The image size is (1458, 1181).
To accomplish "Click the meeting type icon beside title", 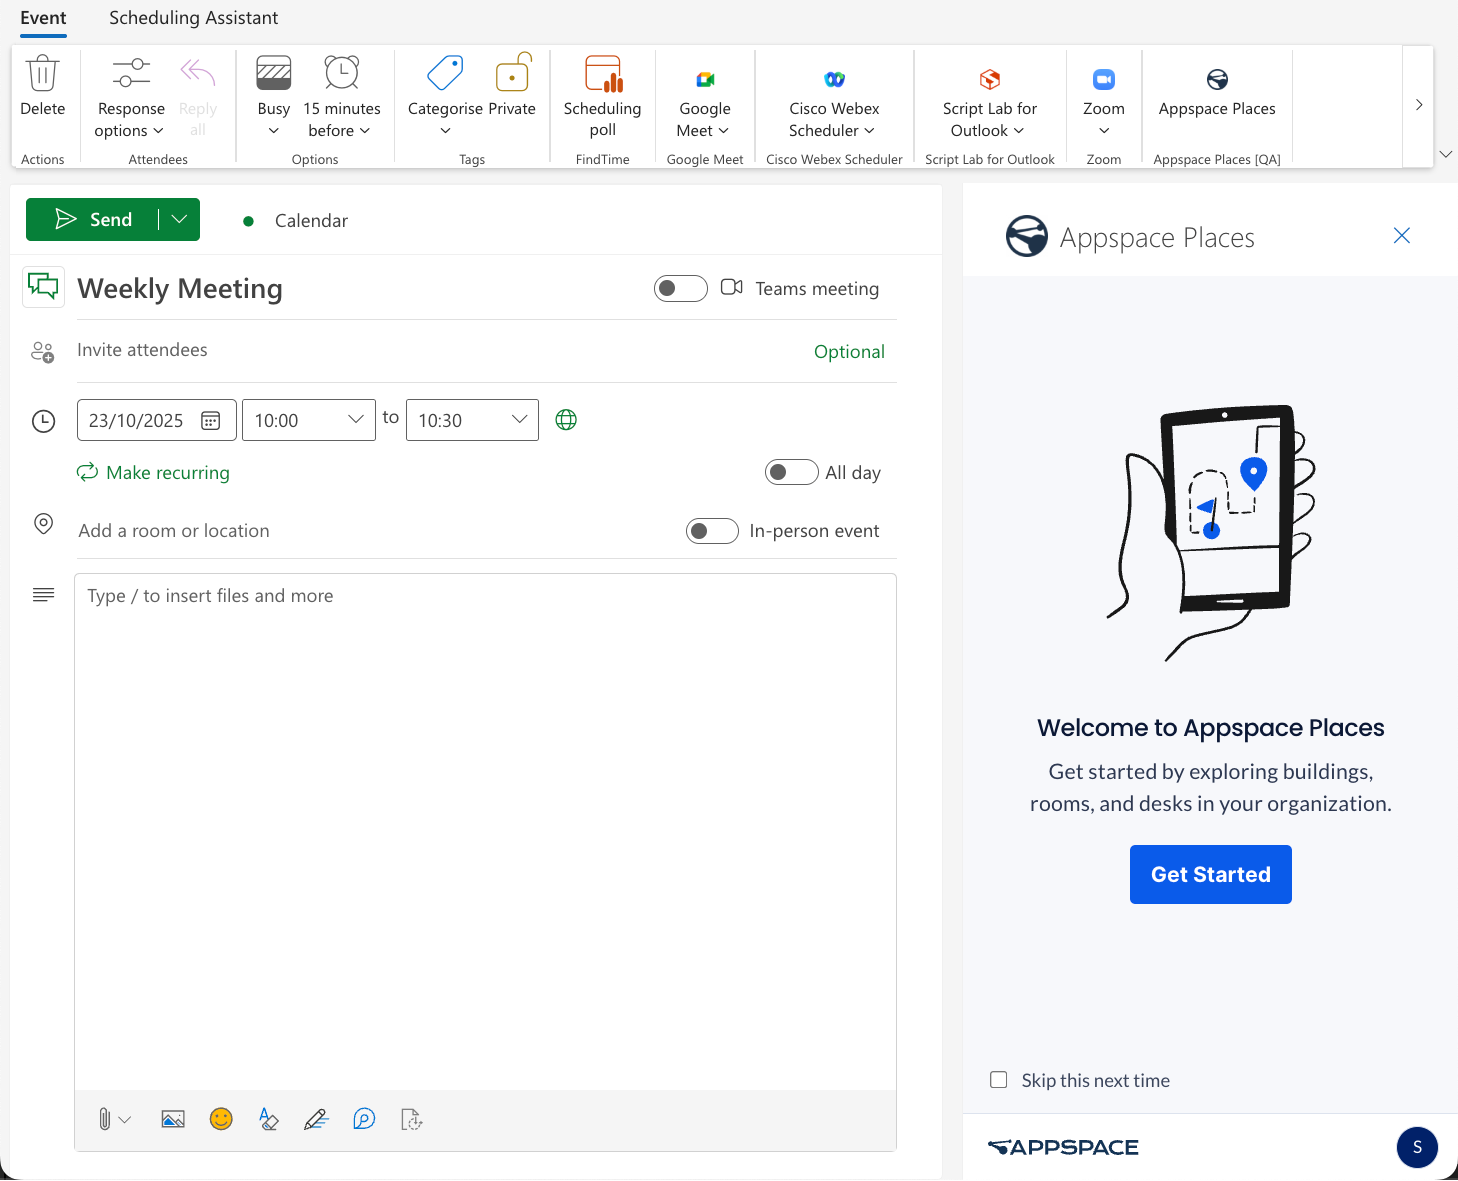I will click(43, 287).
